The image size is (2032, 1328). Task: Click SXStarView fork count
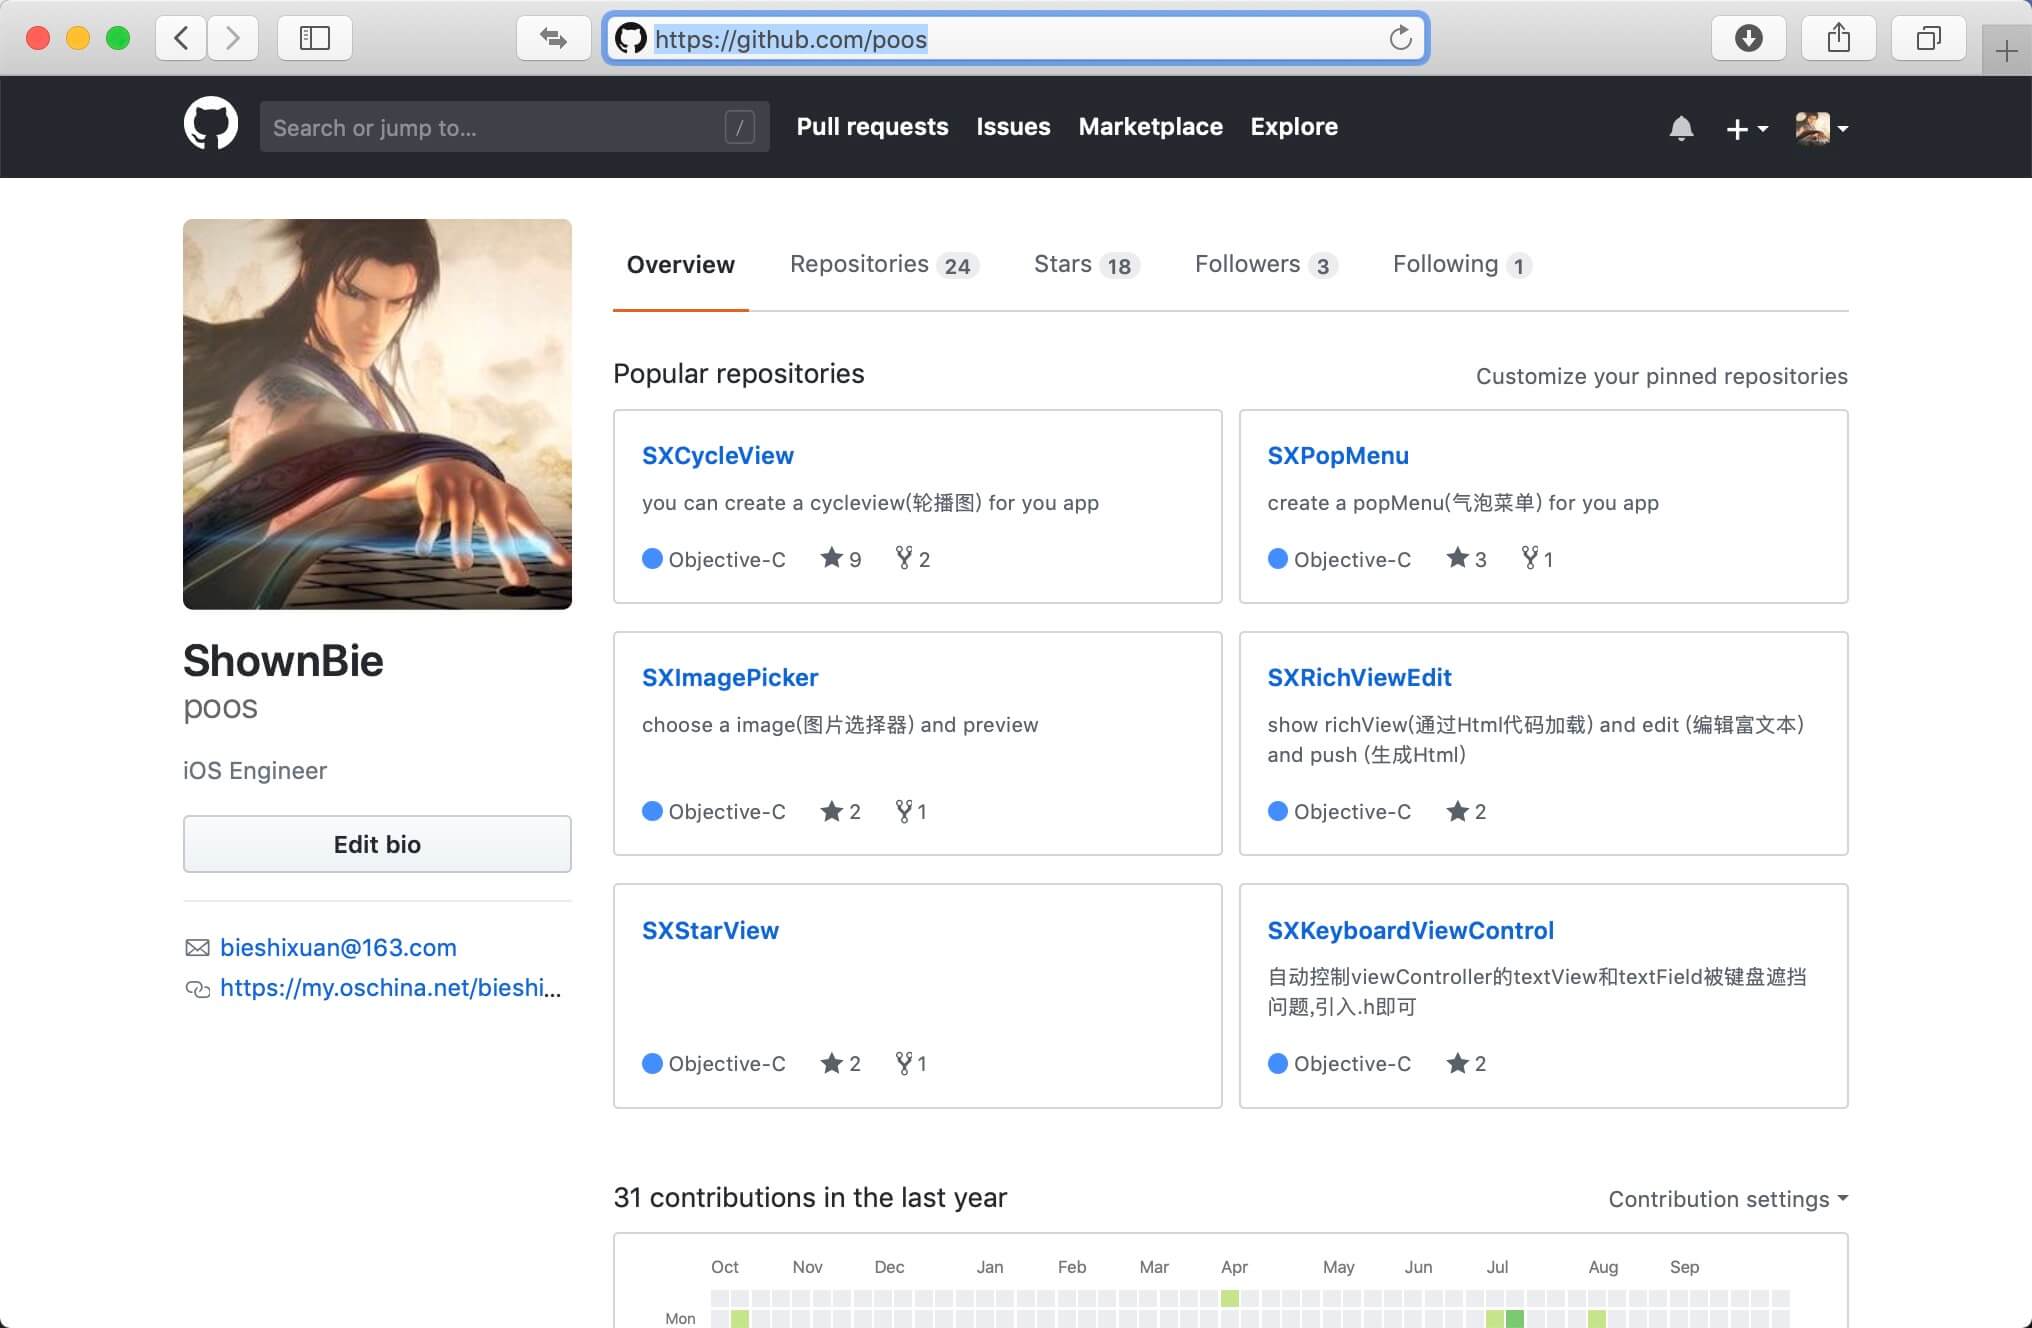(x=910, y=1063)
